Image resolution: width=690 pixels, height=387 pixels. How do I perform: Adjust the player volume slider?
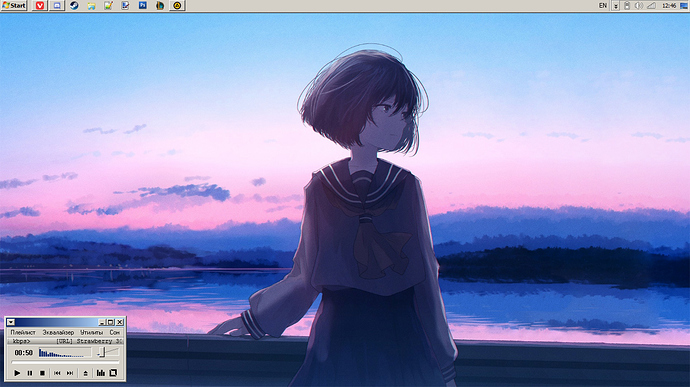pyautogui.click(x=108, y=352)
